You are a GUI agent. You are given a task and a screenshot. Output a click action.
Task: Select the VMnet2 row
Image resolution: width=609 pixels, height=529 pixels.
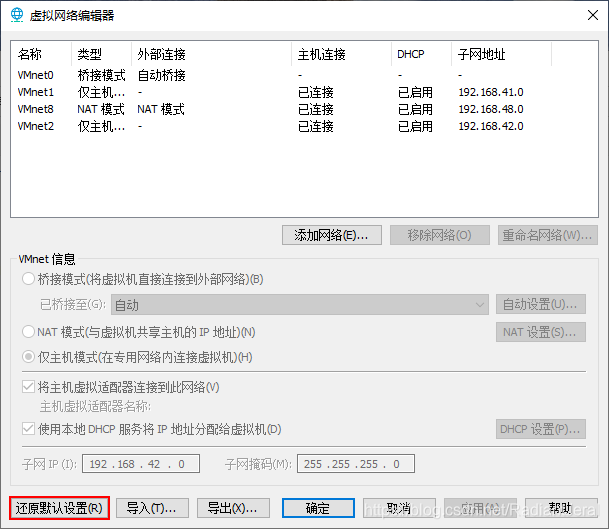(304, 126)
